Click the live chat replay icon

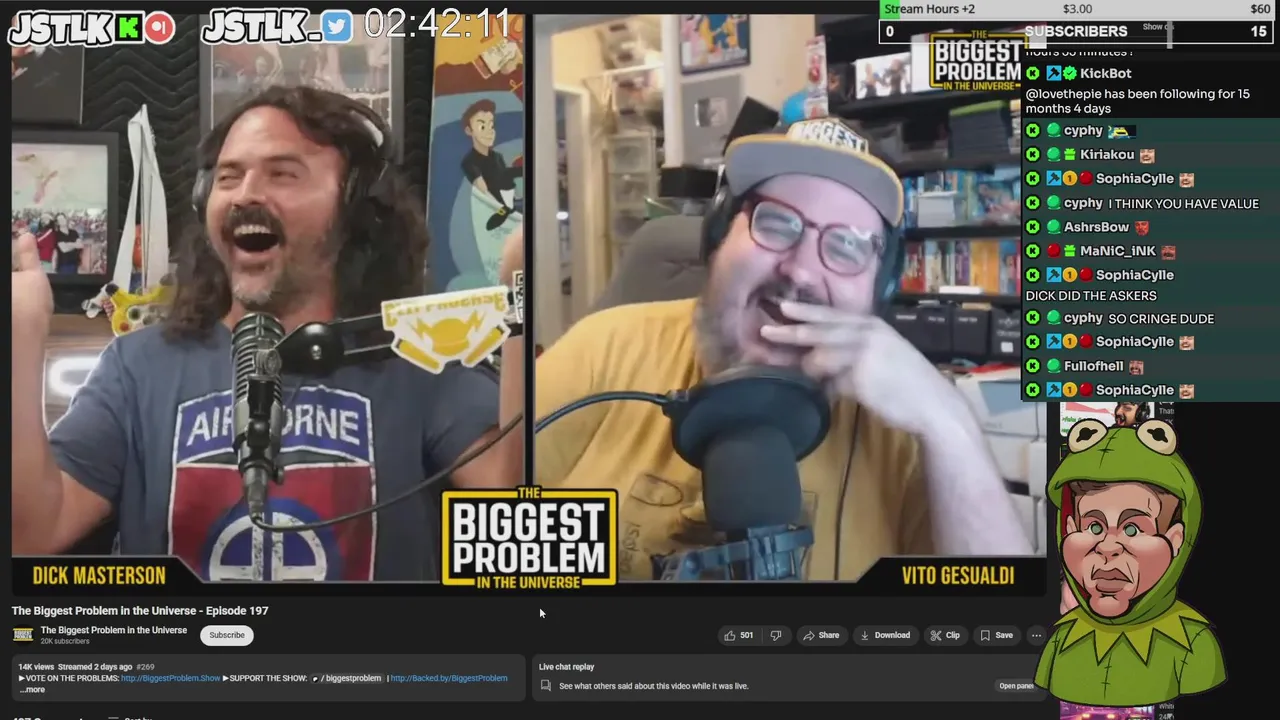tap(545, 686)
